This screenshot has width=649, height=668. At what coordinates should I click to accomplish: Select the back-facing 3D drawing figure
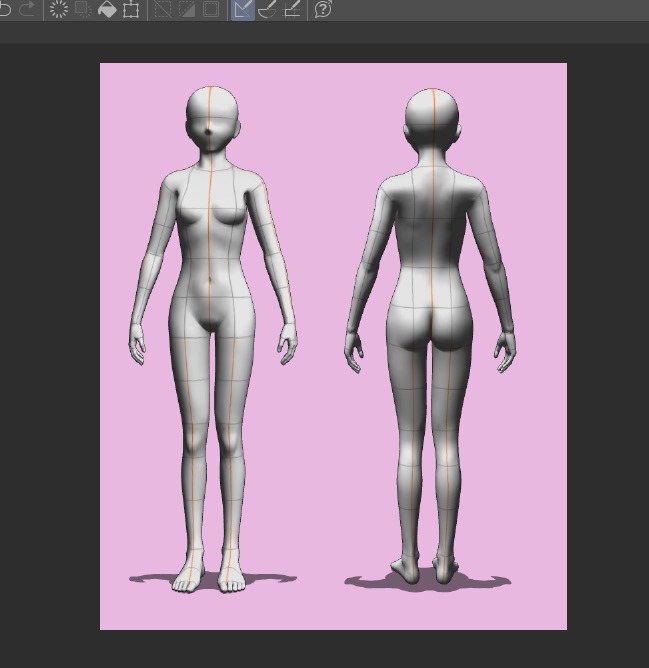430,337
